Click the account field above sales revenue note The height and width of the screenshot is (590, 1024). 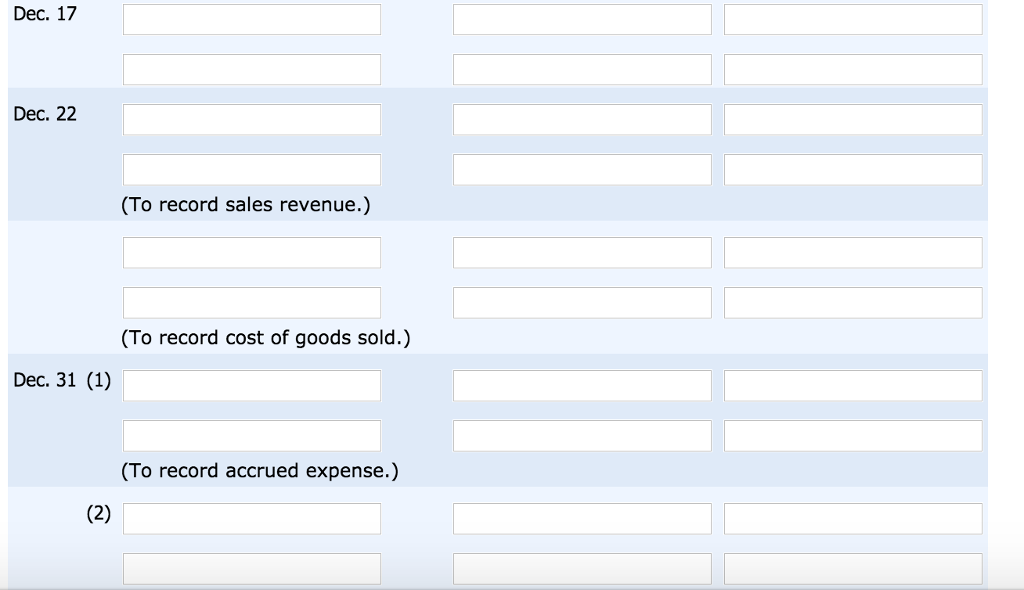(251, 168)
